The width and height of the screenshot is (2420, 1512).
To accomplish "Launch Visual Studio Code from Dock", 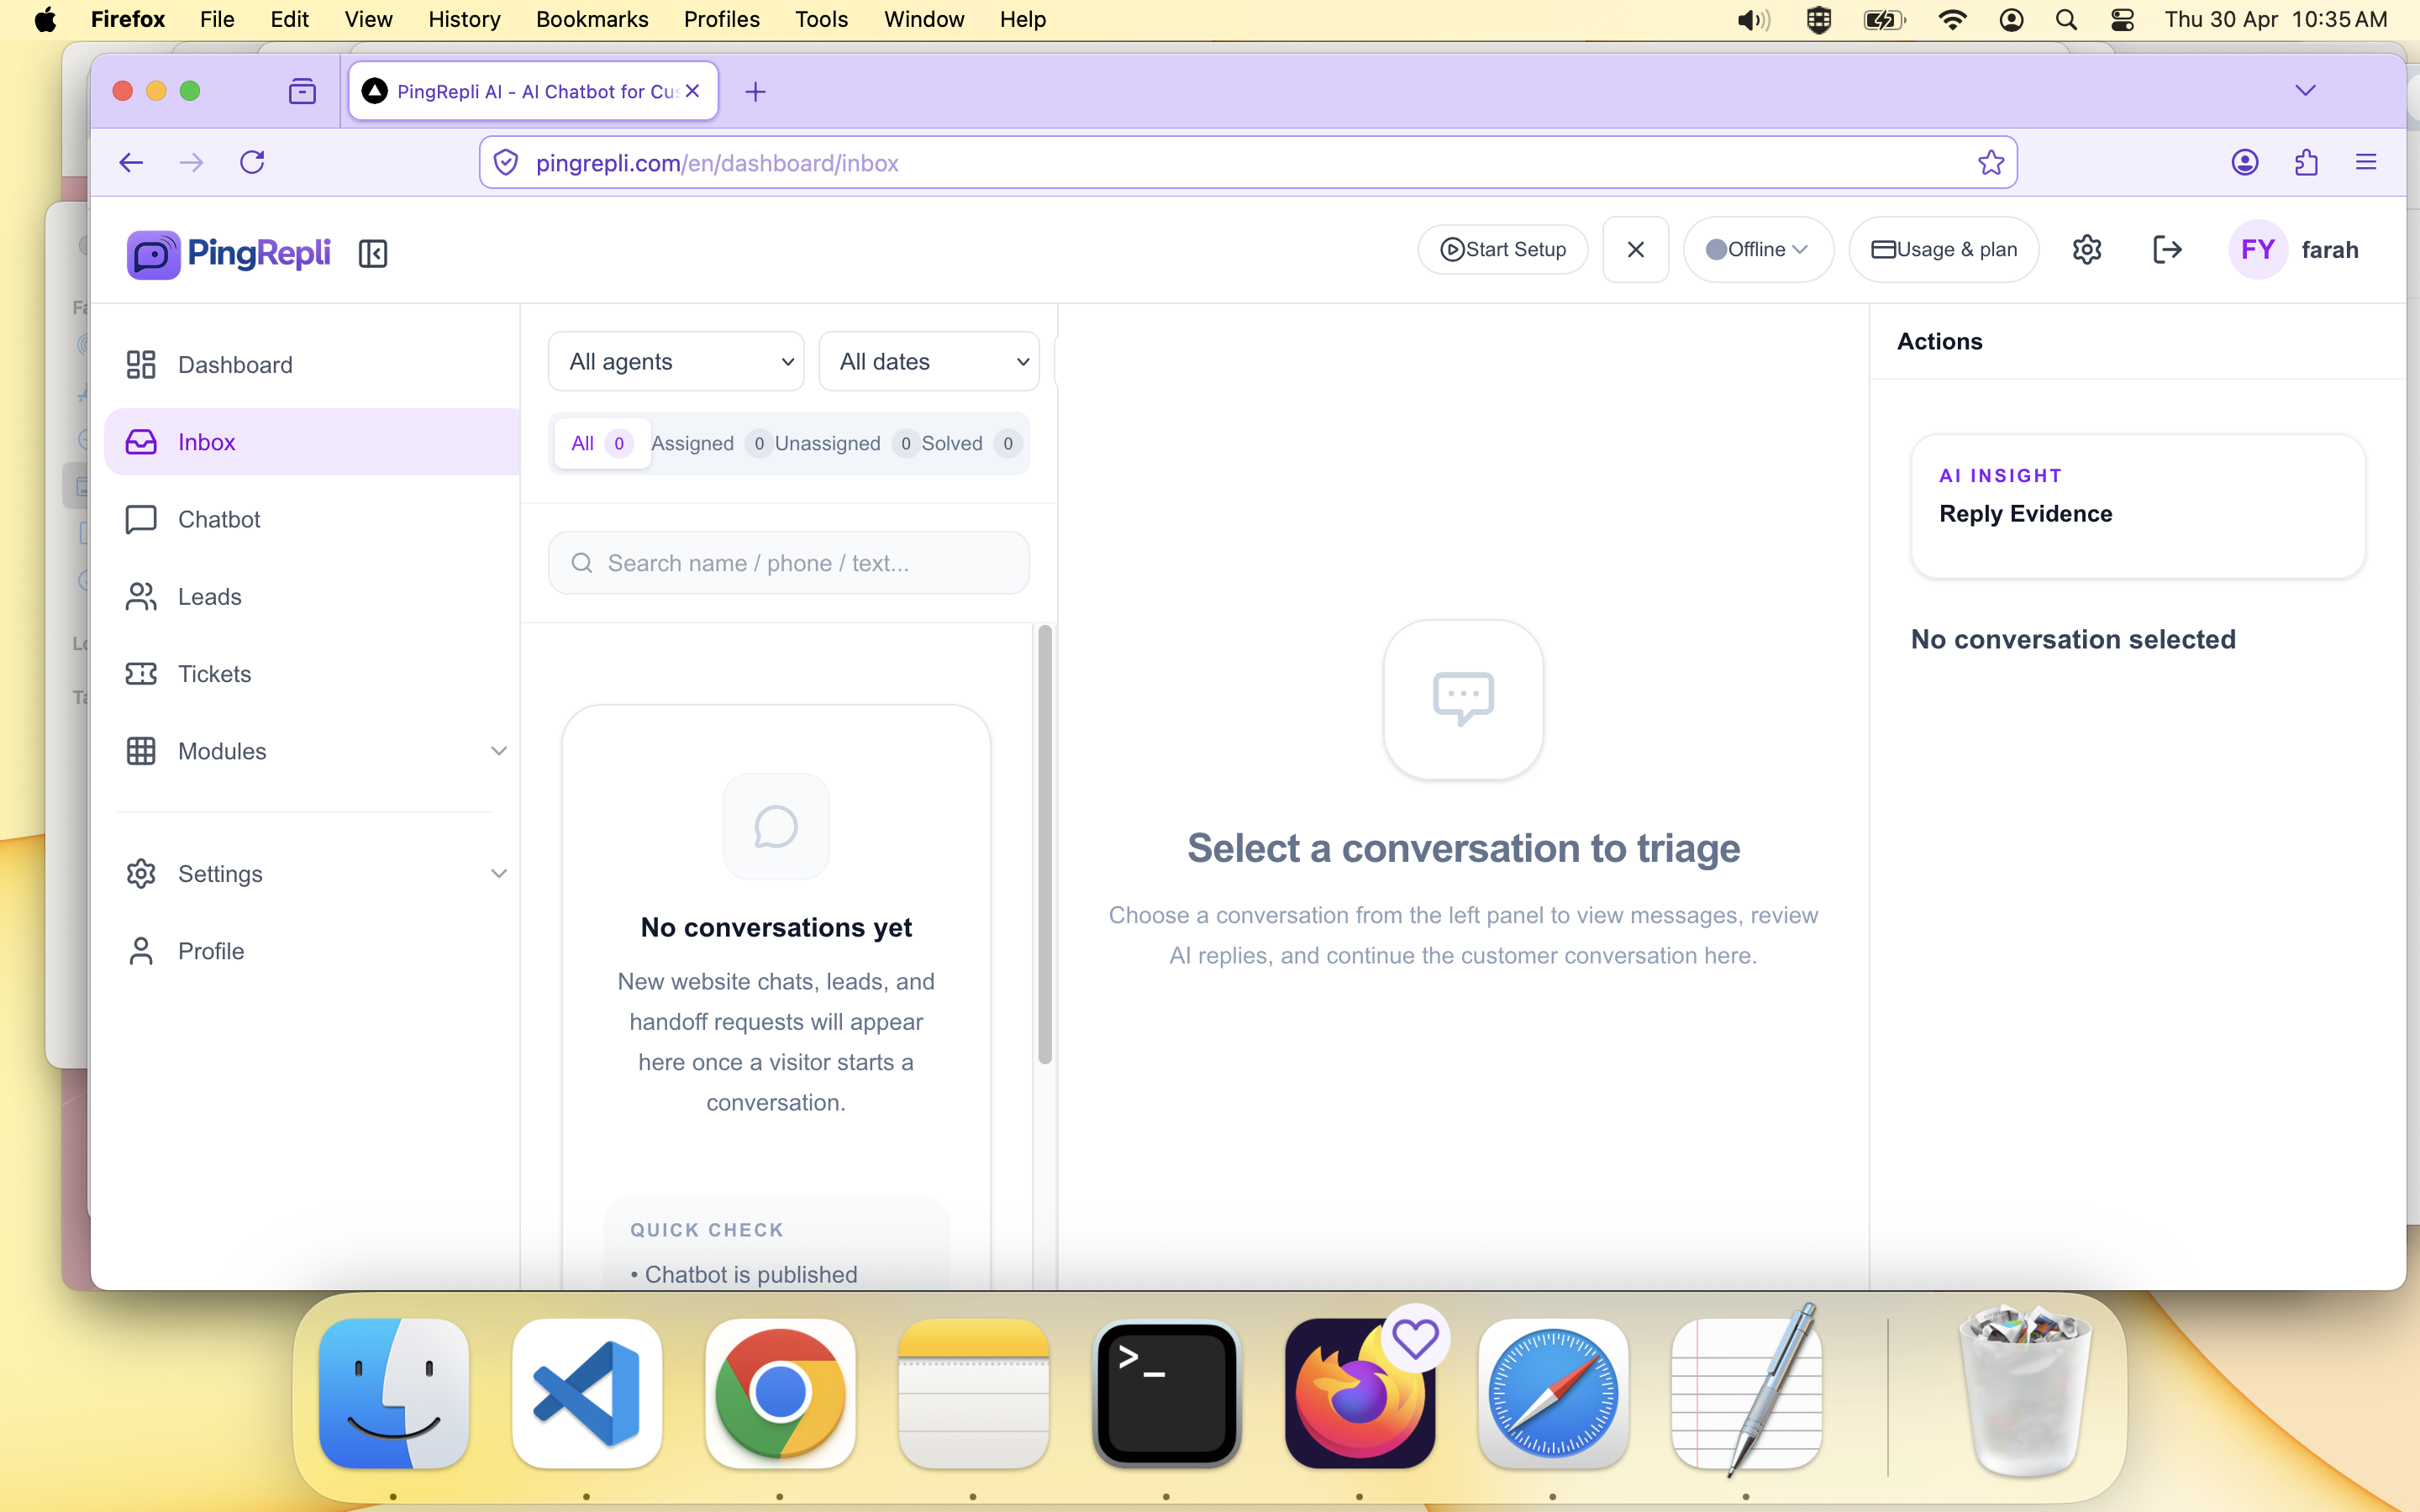I will (x=587, y=1393).
